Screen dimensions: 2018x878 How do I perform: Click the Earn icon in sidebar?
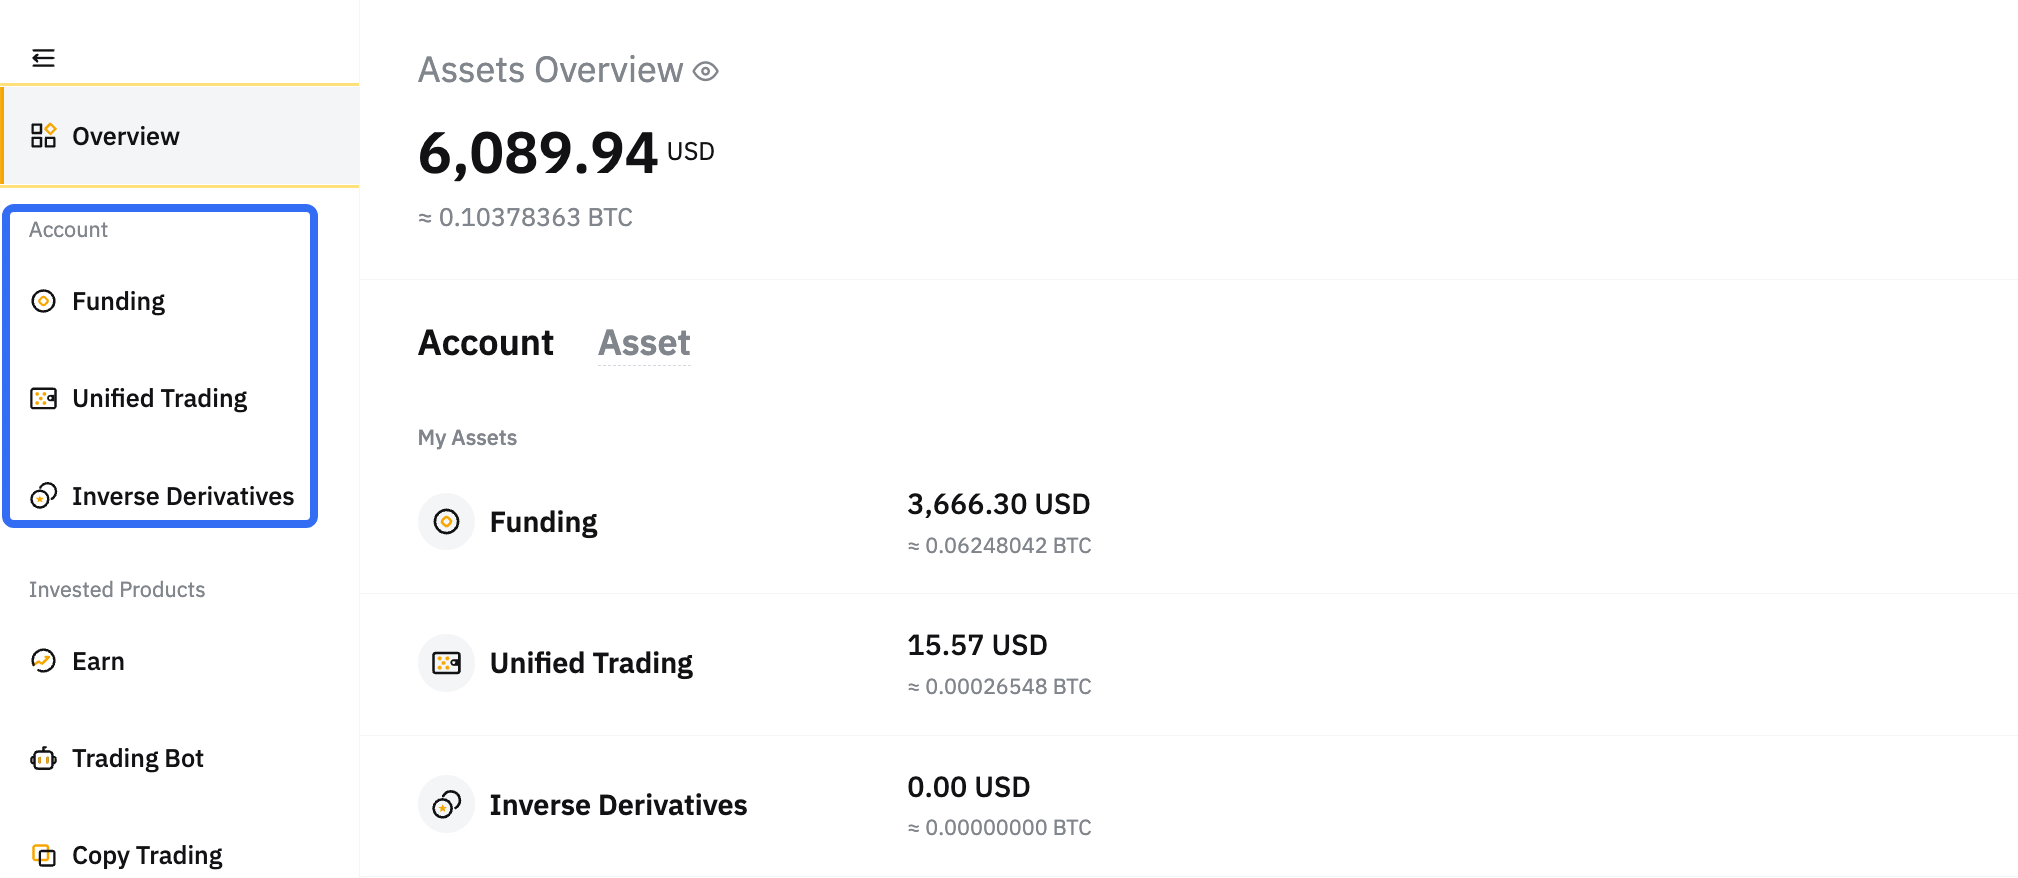pos(43,661)
